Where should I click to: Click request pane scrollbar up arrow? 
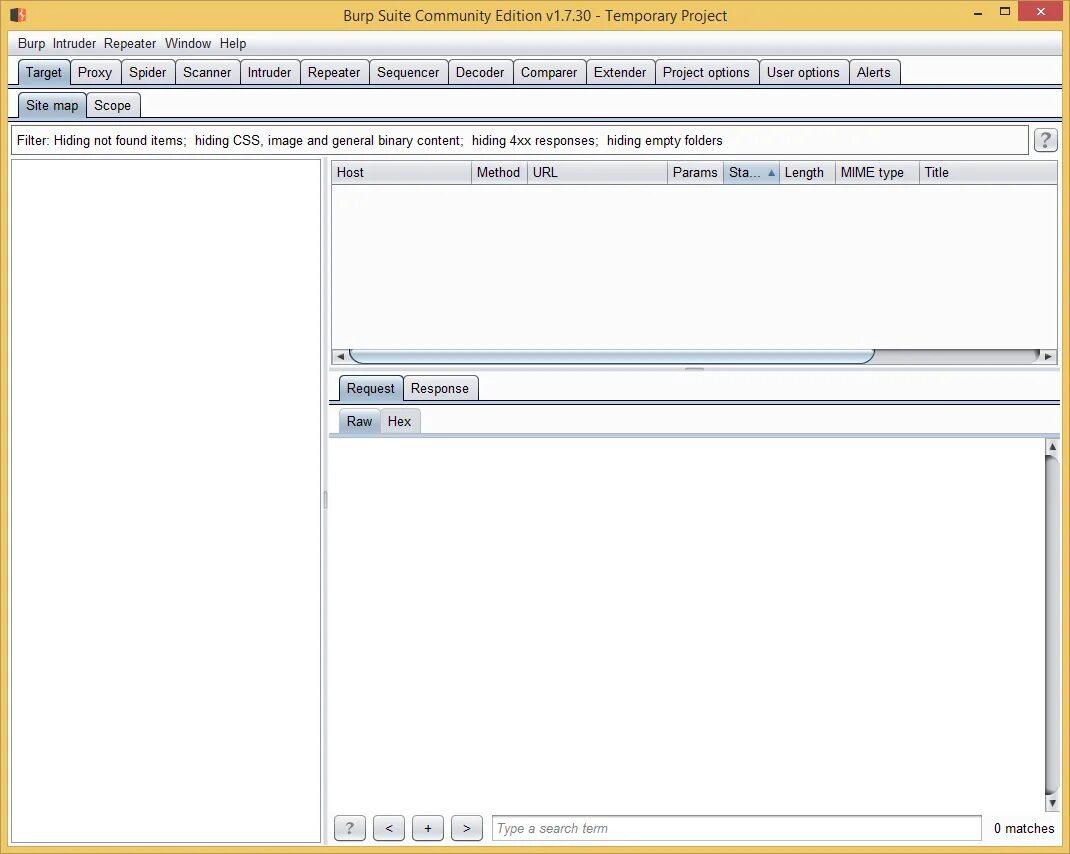1052,446
